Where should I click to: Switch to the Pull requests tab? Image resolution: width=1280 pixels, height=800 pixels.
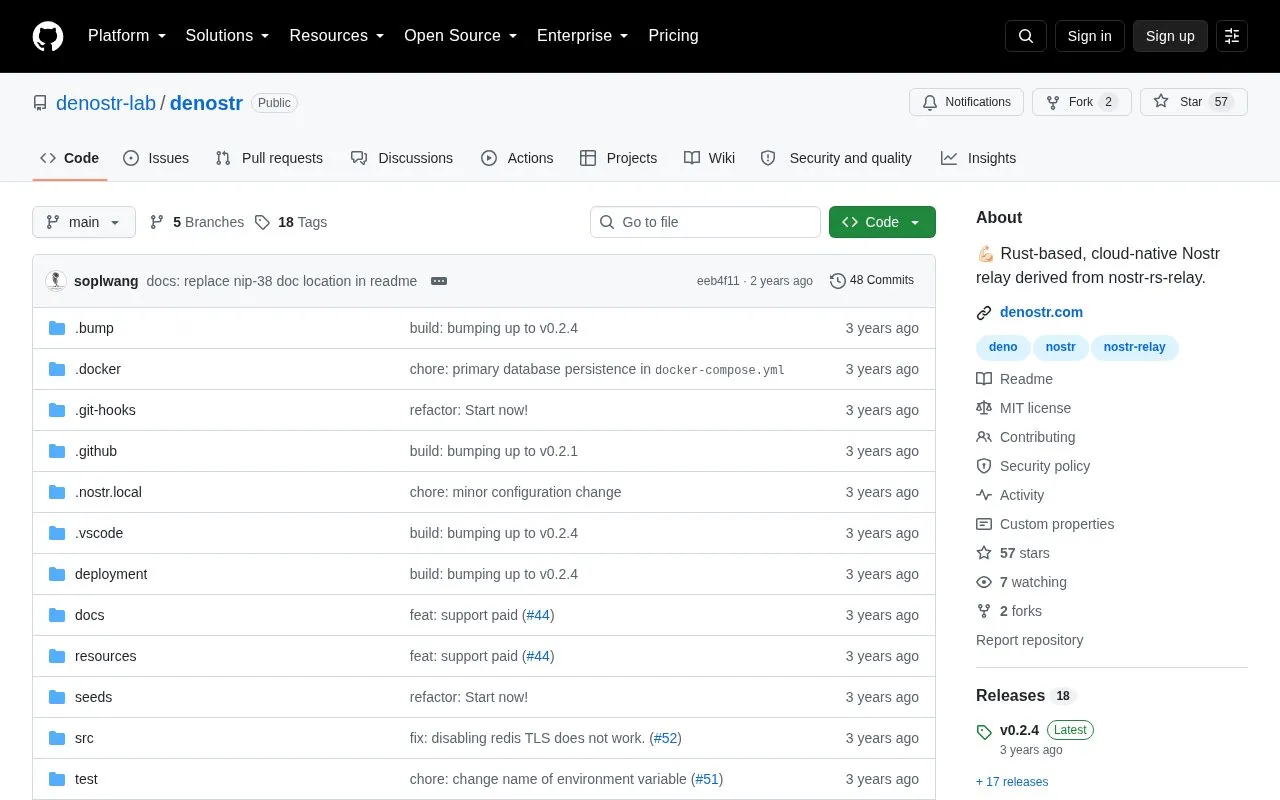tap(269, 158)
